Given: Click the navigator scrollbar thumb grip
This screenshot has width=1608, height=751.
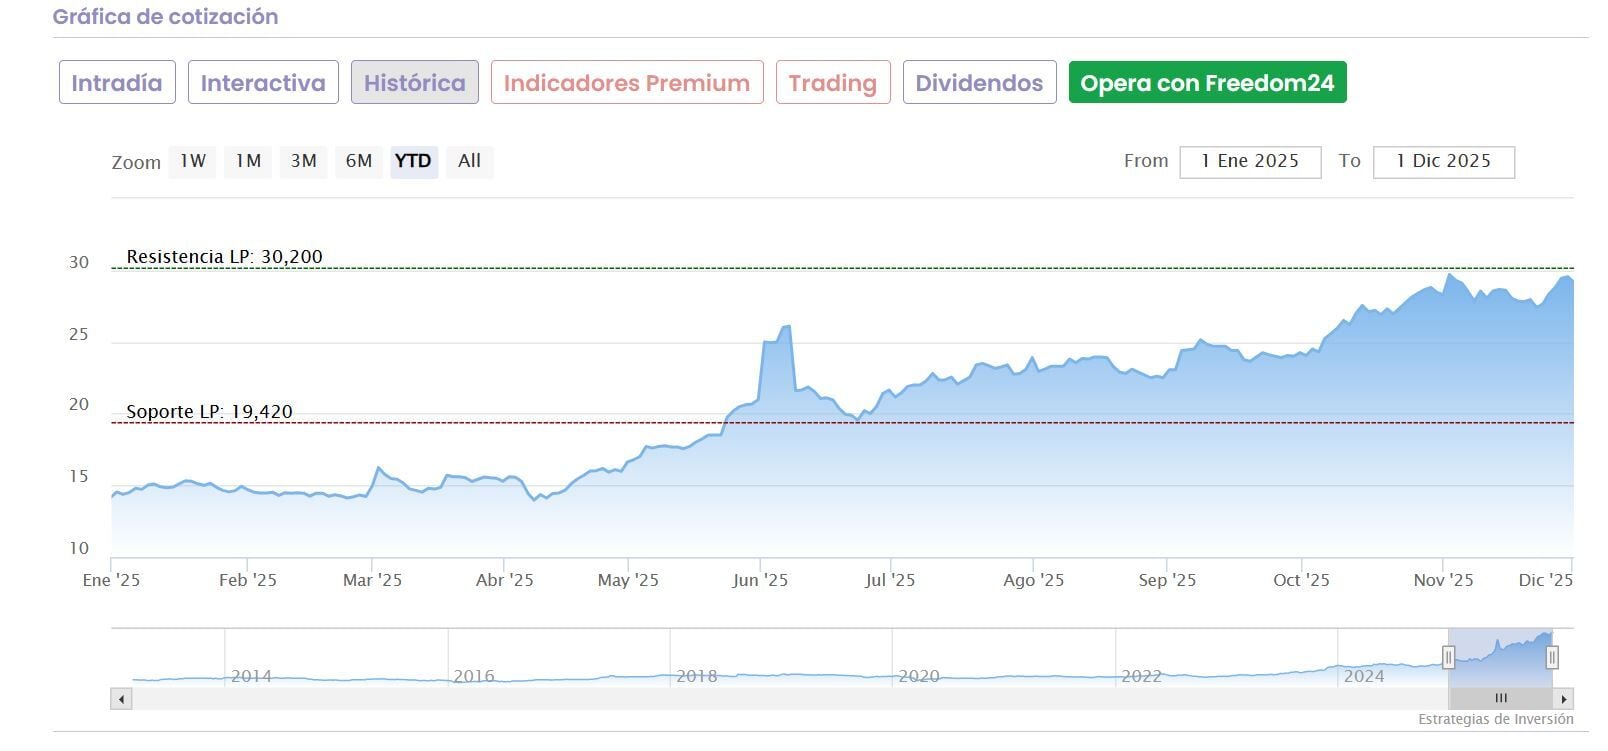Looking at the screenshot, I should click(x=1500, y=699).
